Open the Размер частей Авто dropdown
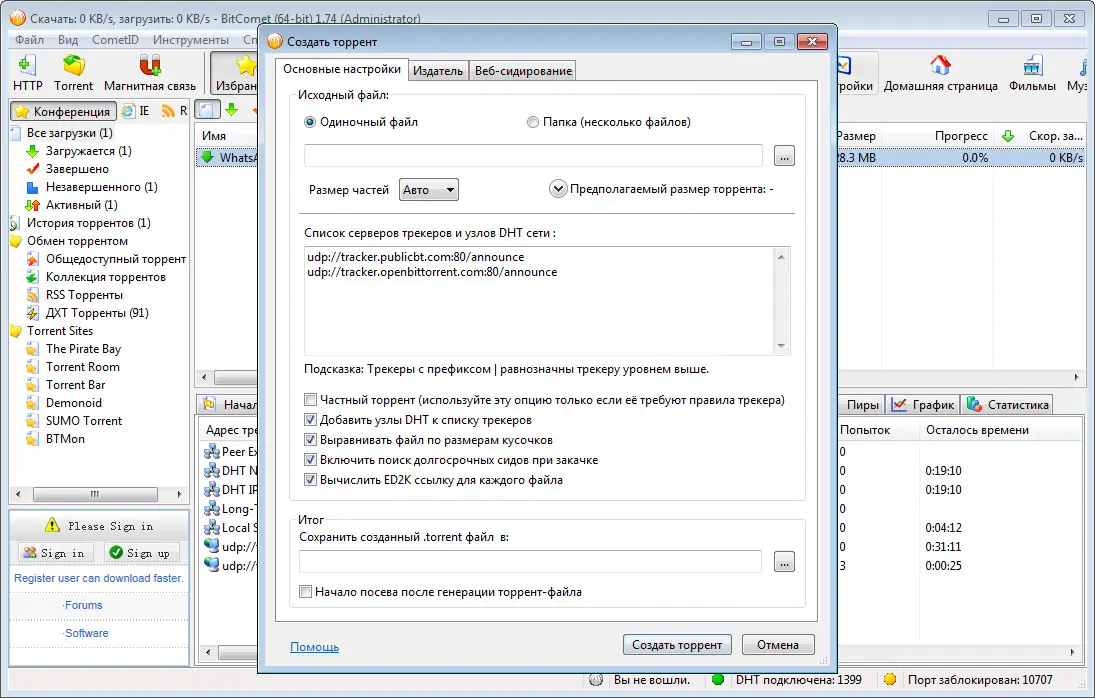Screen dimensions: 1095x698 coord(429,190)
